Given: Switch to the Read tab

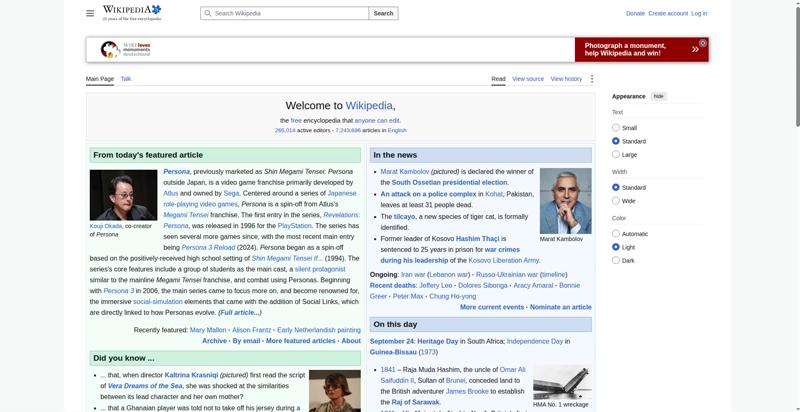Looking at the screenshot, I should (498, 79).
